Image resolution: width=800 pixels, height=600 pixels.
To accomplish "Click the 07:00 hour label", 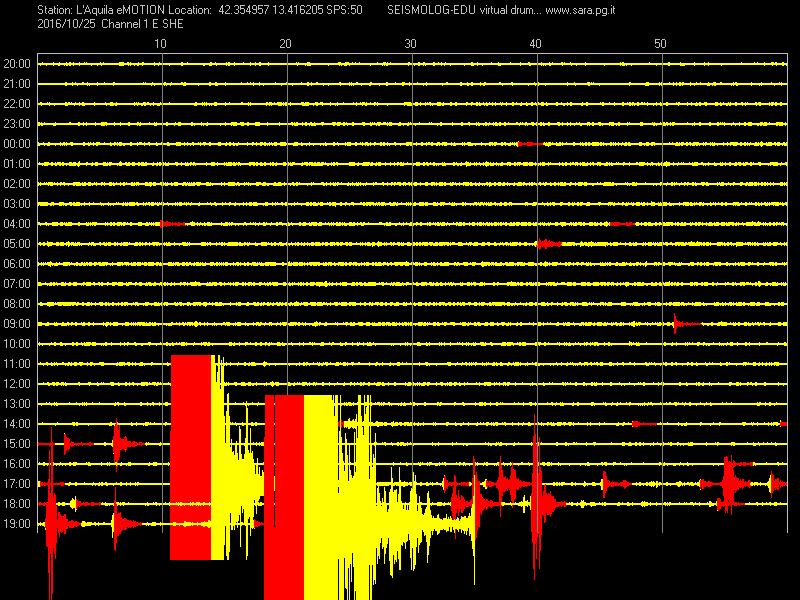I will (17, 284).
